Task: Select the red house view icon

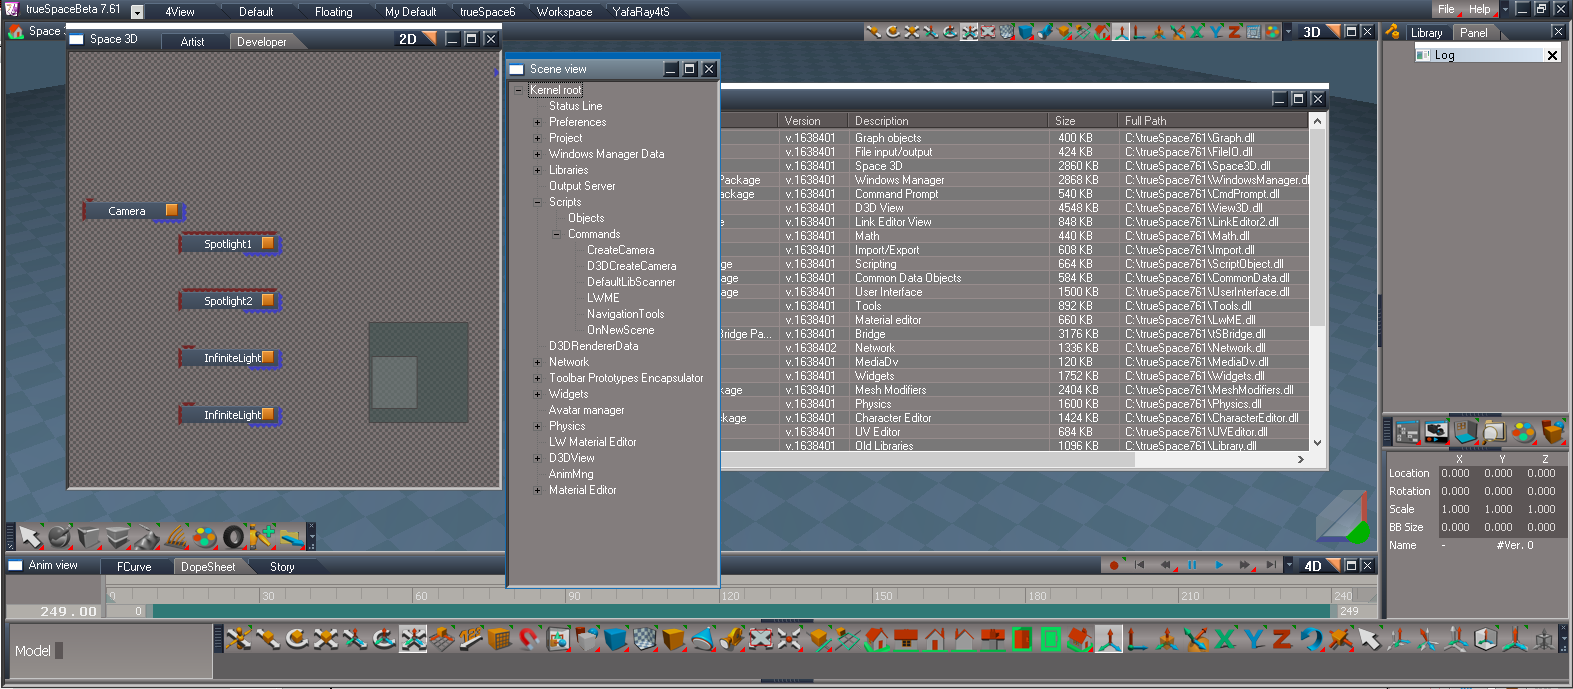Action: tap(877, 638)
